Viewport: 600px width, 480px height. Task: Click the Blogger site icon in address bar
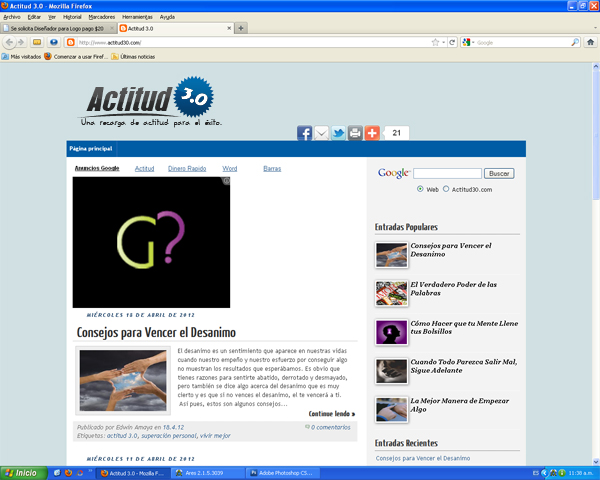tap(70, 42)
